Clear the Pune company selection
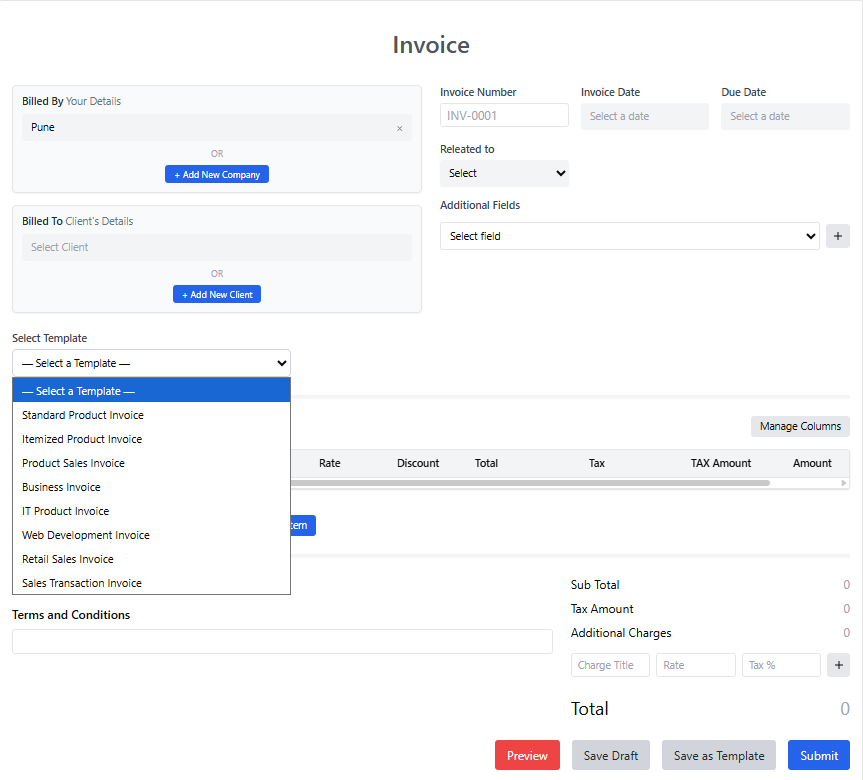This screenshot has width=863, height=780. pyautogui.click(x=399, y=128)
